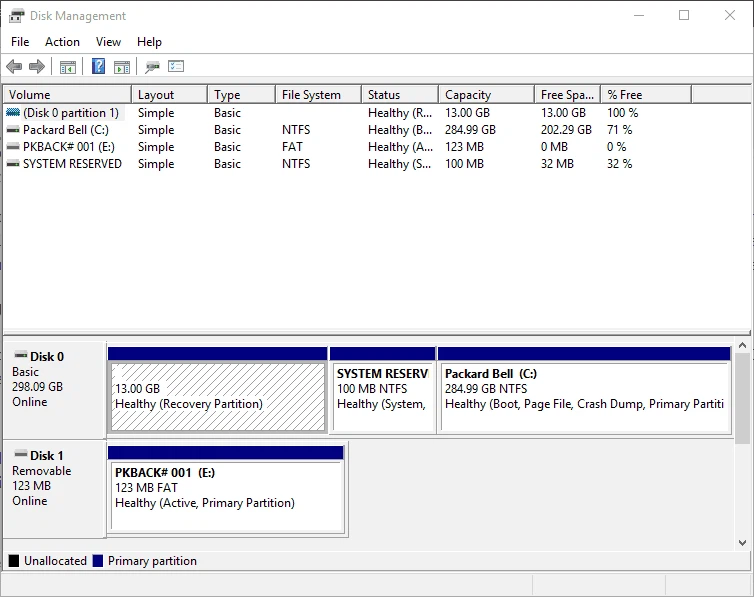Toggle the Show/Hide Action Pane icon

click(122, 67)
